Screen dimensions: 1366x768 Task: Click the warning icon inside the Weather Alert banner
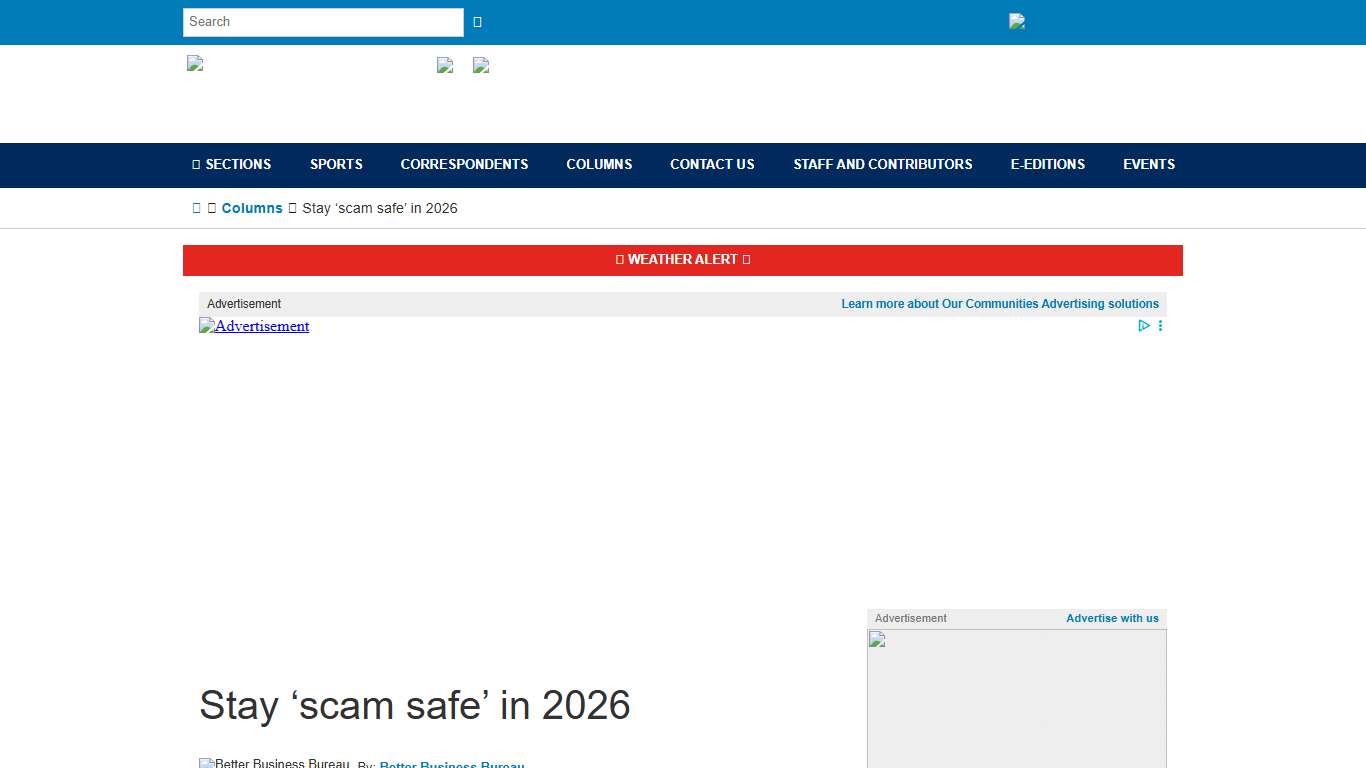[x=618, y=259]
